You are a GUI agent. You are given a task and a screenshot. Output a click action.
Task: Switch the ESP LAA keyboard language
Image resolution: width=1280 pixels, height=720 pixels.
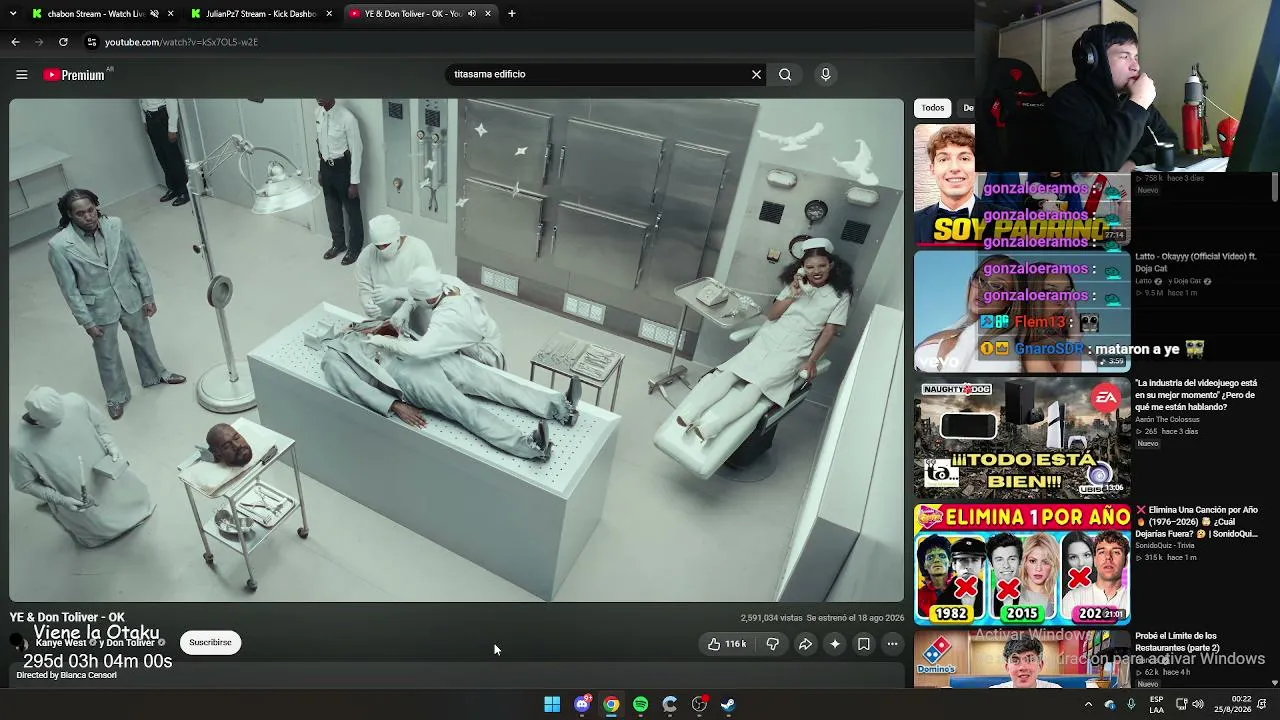click(1156, 704)
